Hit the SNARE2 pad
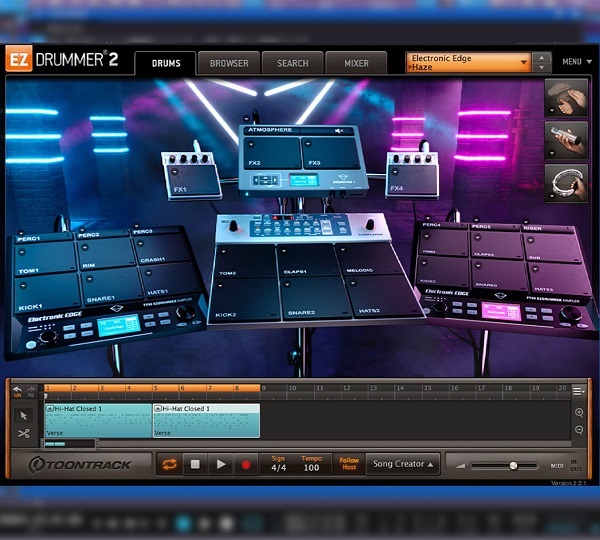 click(x=316, y=299)
